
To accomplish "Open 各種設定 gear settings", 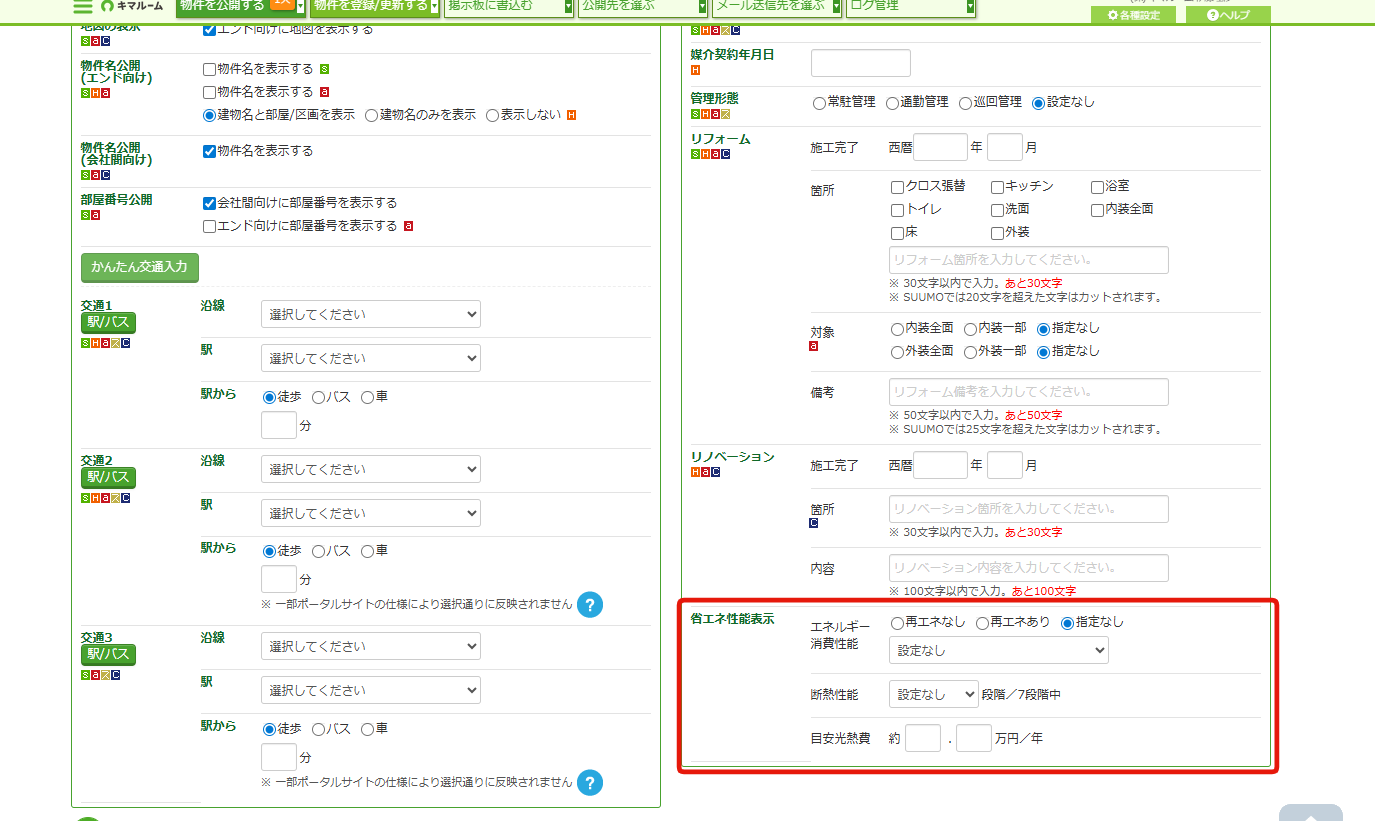I will pos(1134,15).
